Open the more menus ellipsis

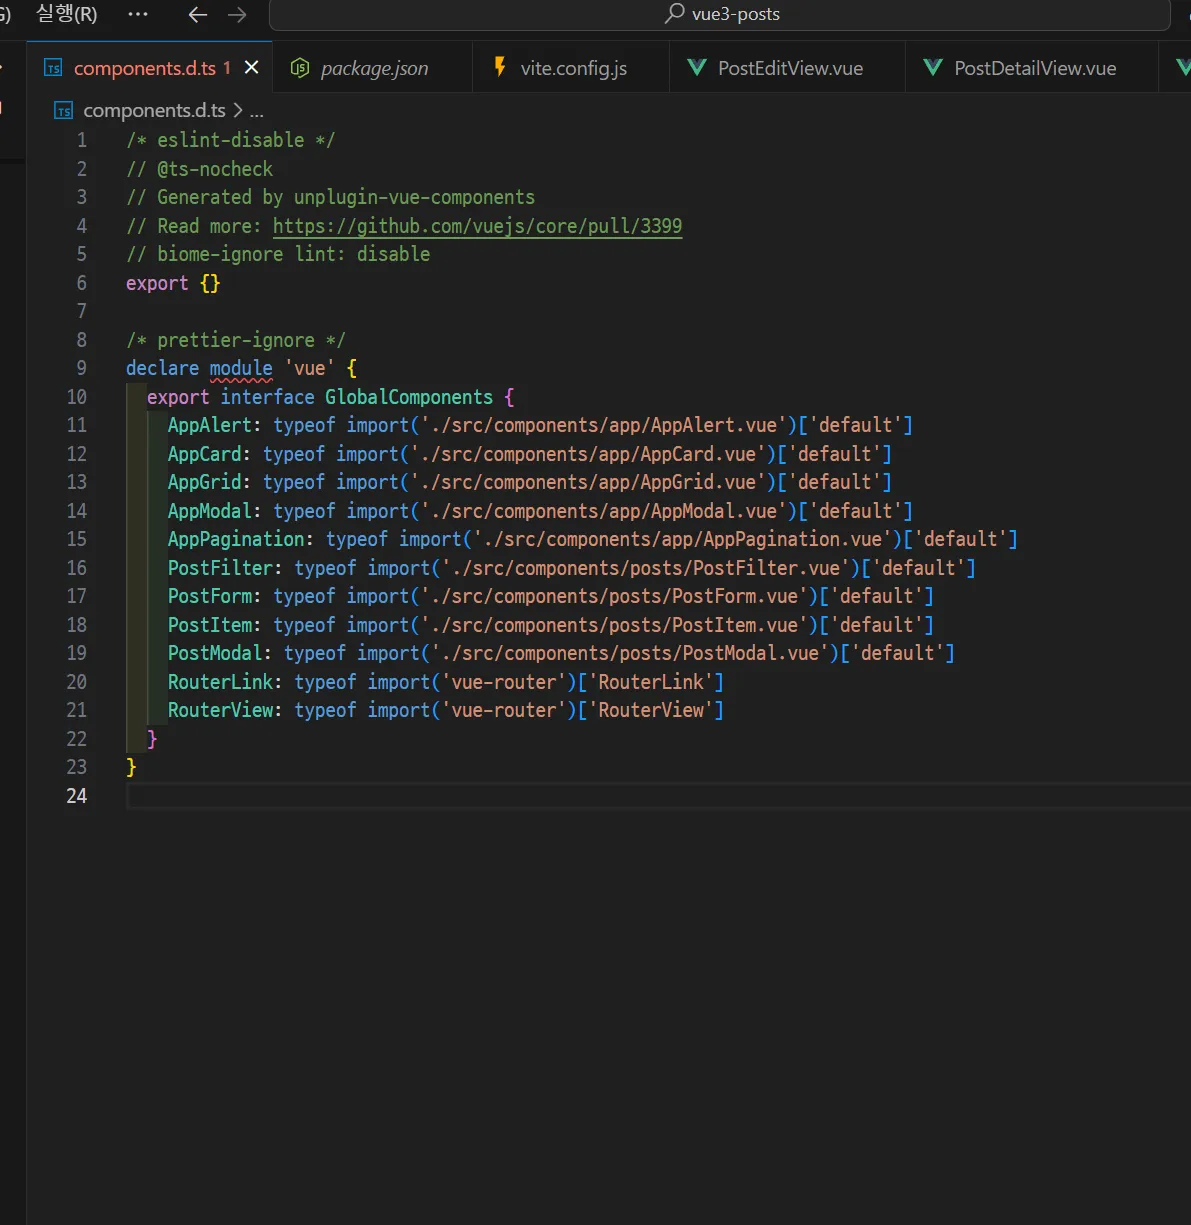point(138,14)
